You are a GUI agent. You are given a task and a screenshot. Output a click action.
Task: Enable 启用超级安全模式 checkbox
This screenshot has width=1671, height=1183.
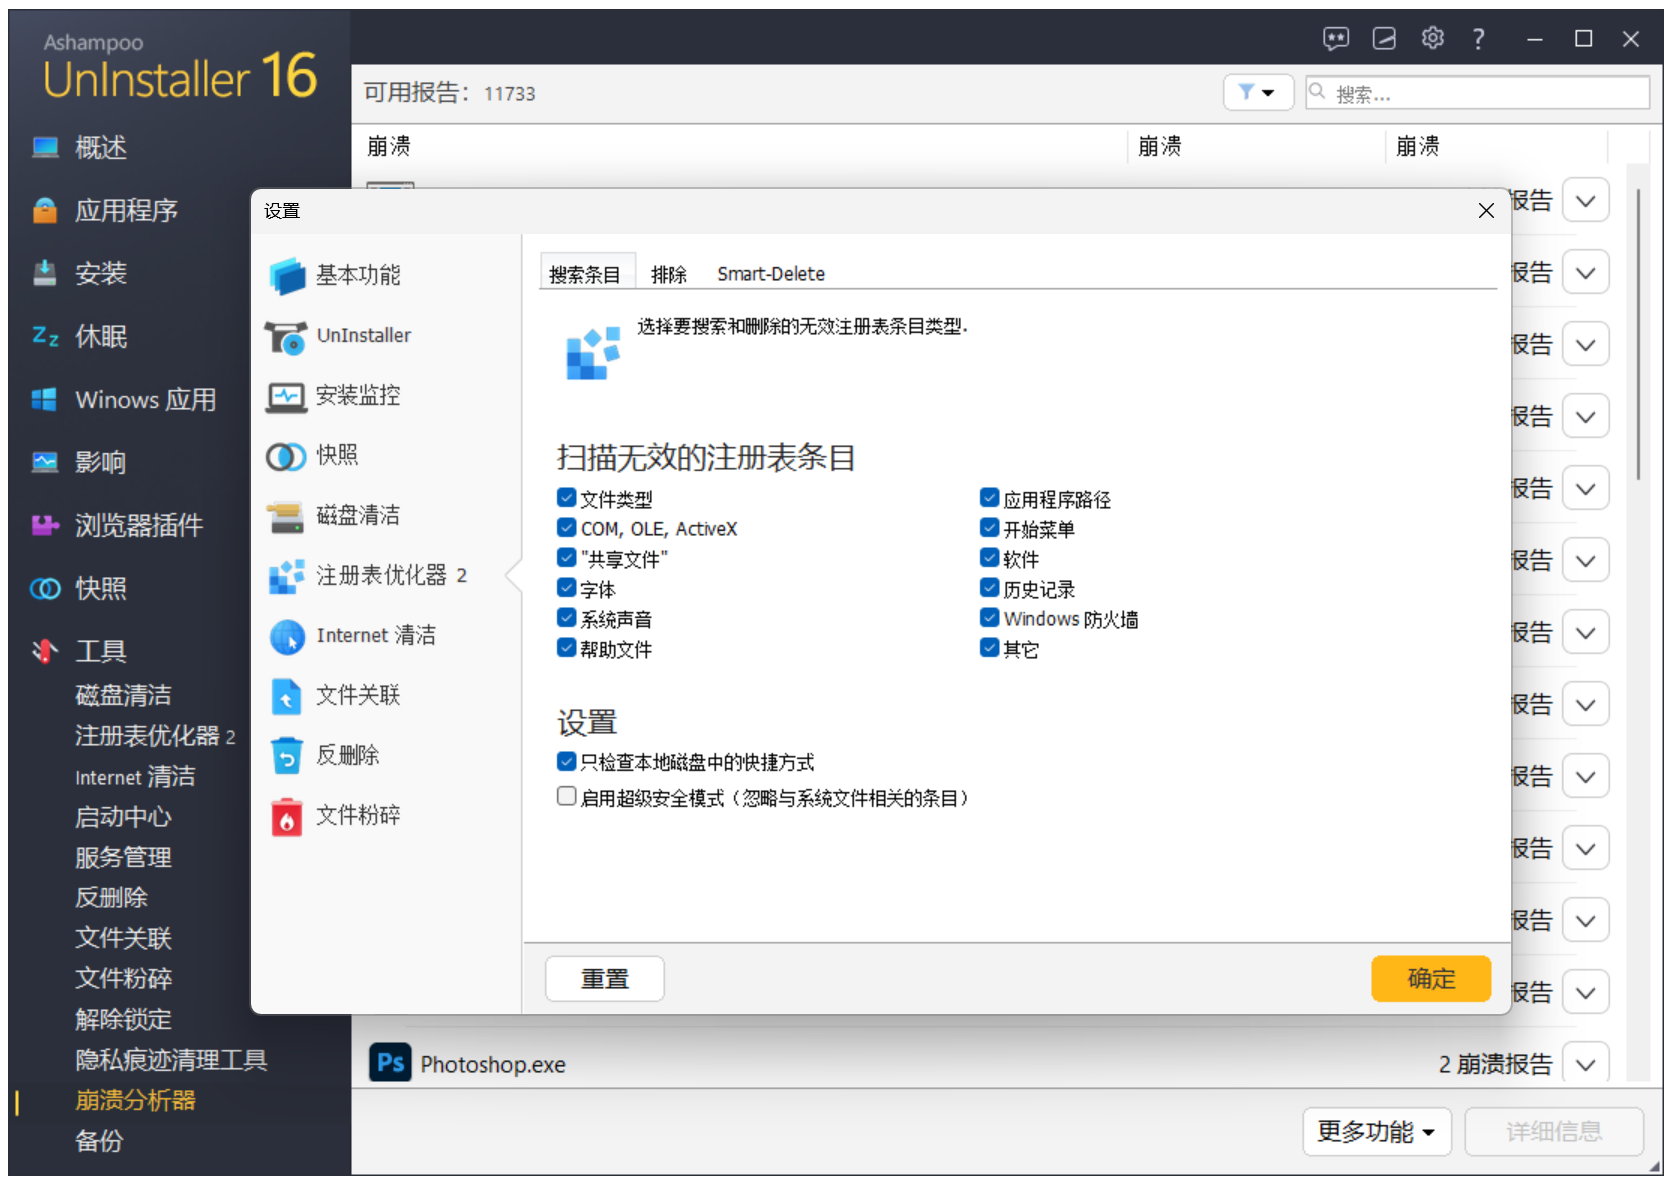point(567,797)
